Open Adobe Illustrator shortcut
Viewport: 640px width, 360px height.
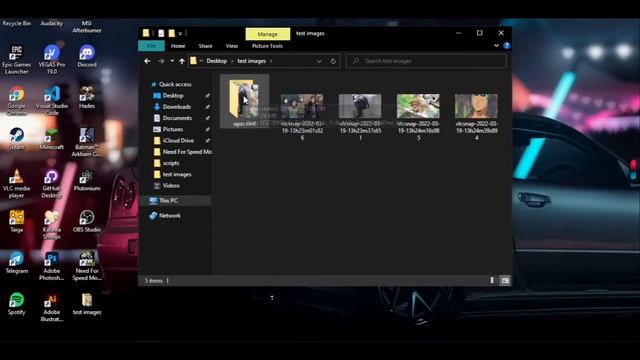tap(52, 307)
